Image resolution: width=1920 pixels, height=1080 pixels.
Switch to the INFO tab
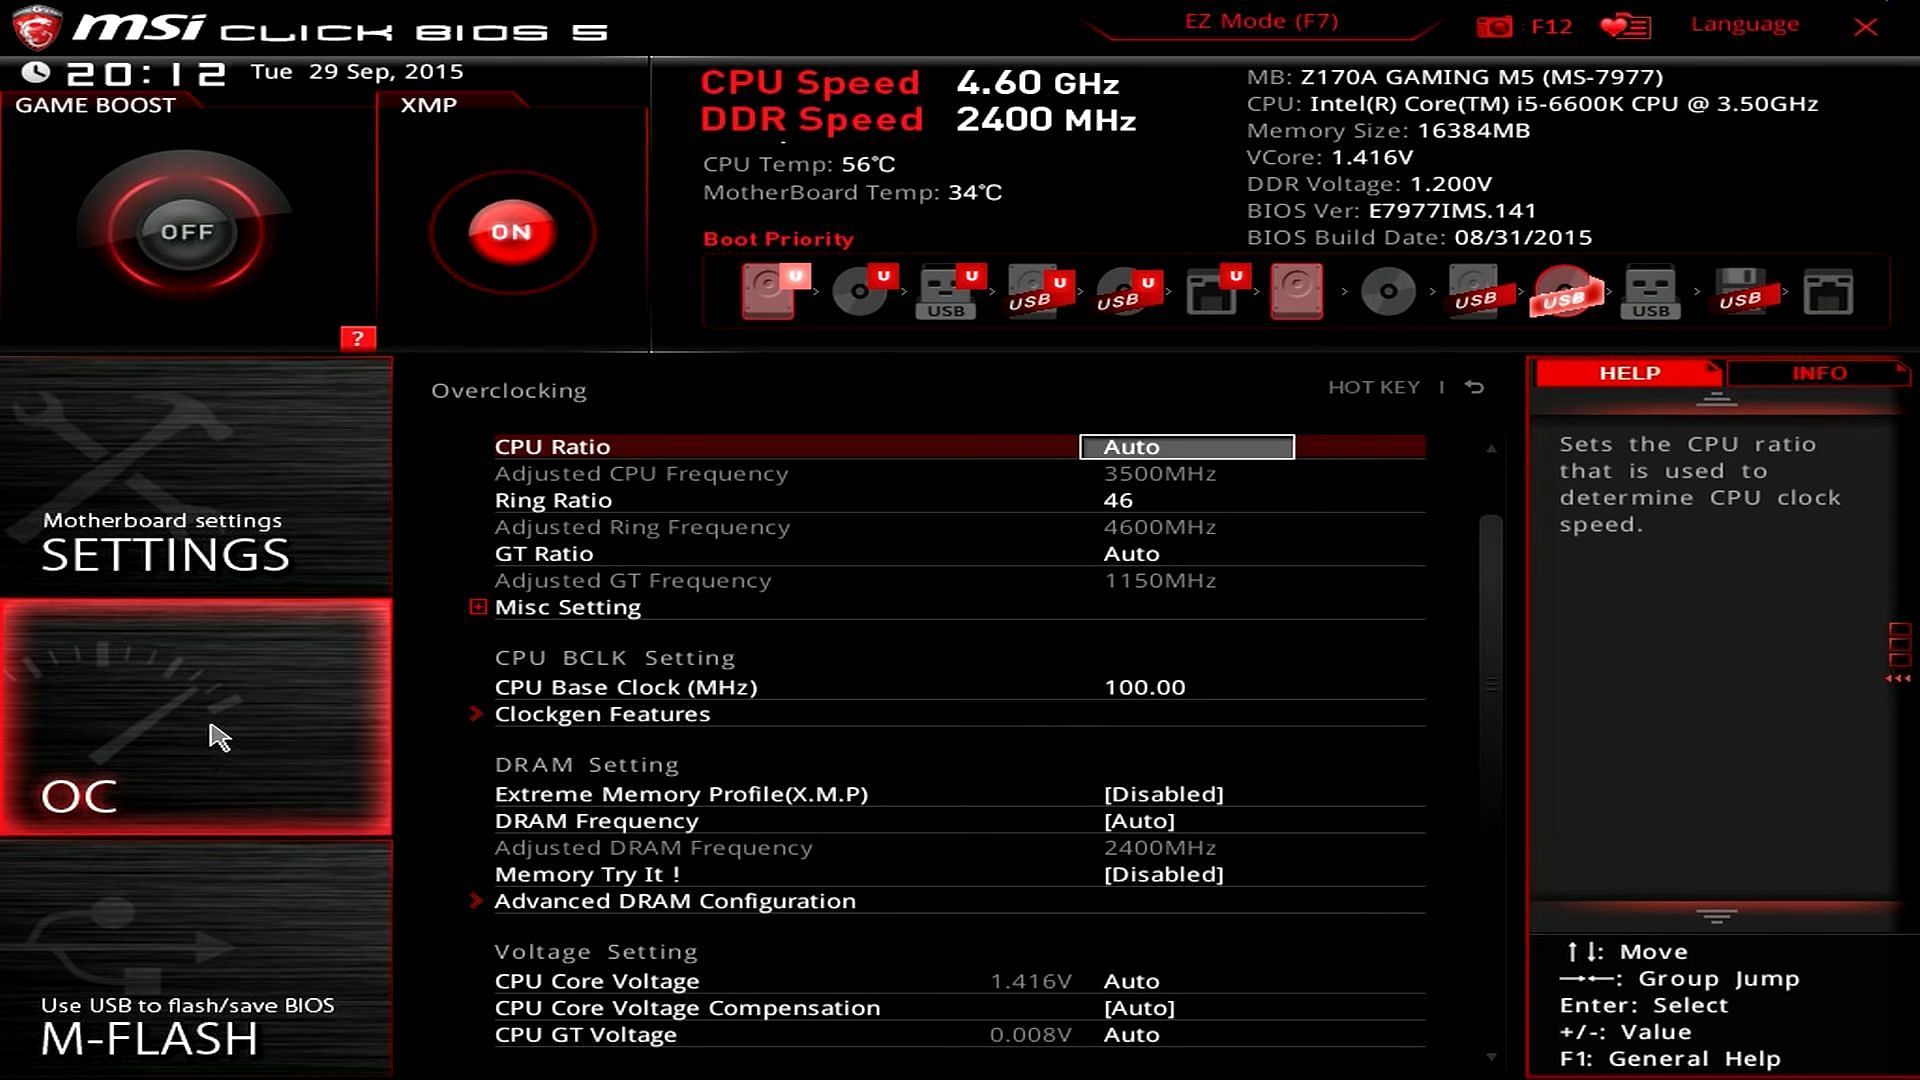tap(1818, 373)
